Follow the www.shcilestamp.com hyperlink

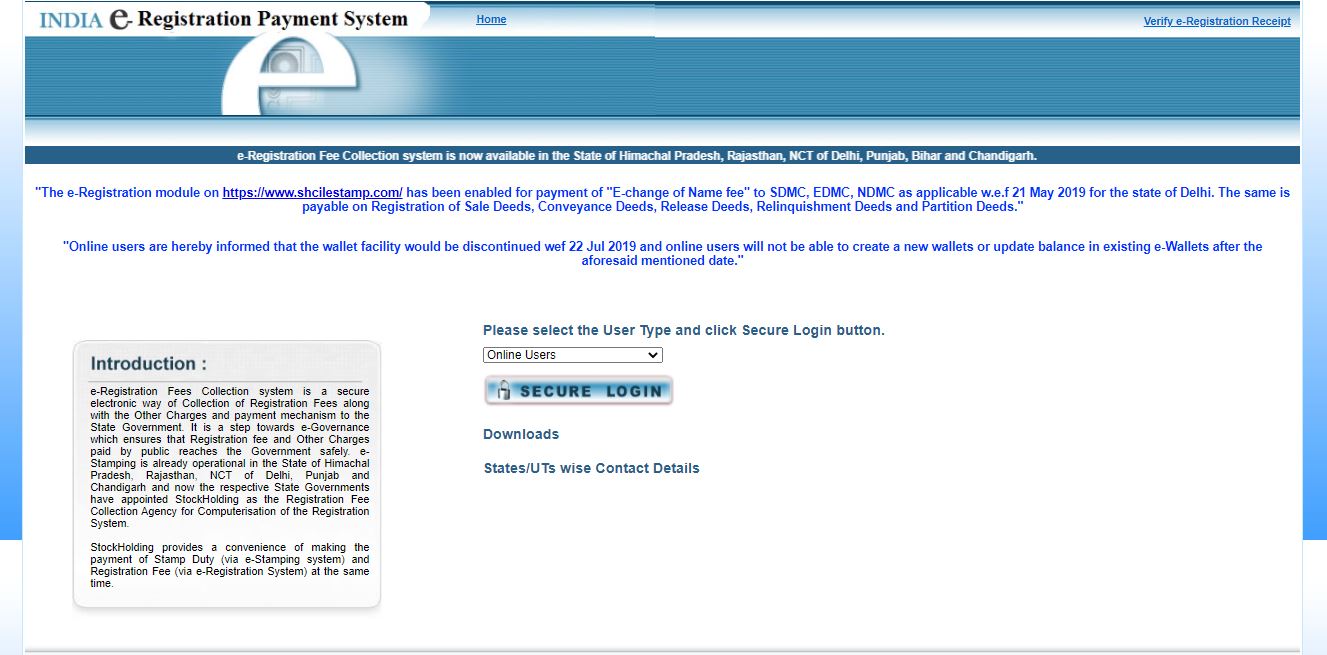pyautogui.click(x=312, y=193)
